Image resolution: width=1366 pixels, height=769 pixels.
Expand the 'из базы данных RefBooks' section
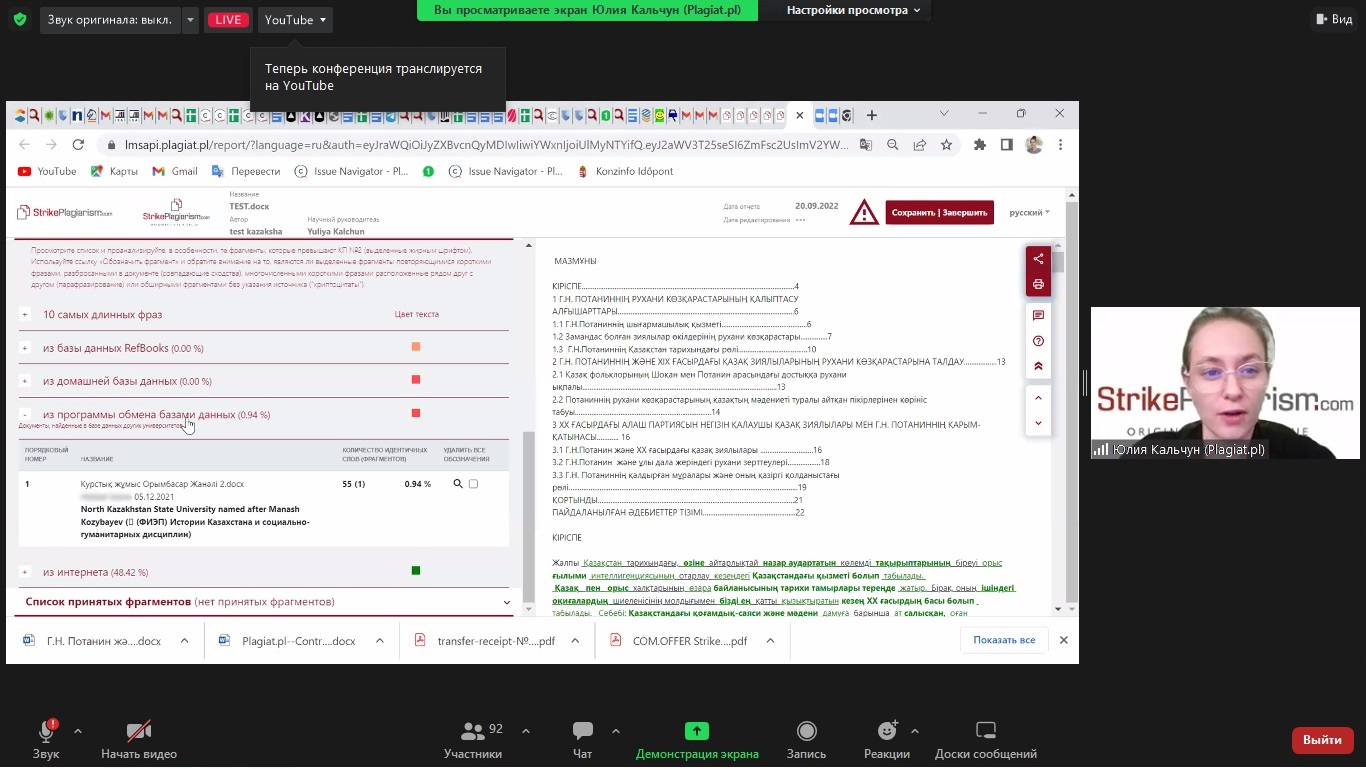pos(25,348)
